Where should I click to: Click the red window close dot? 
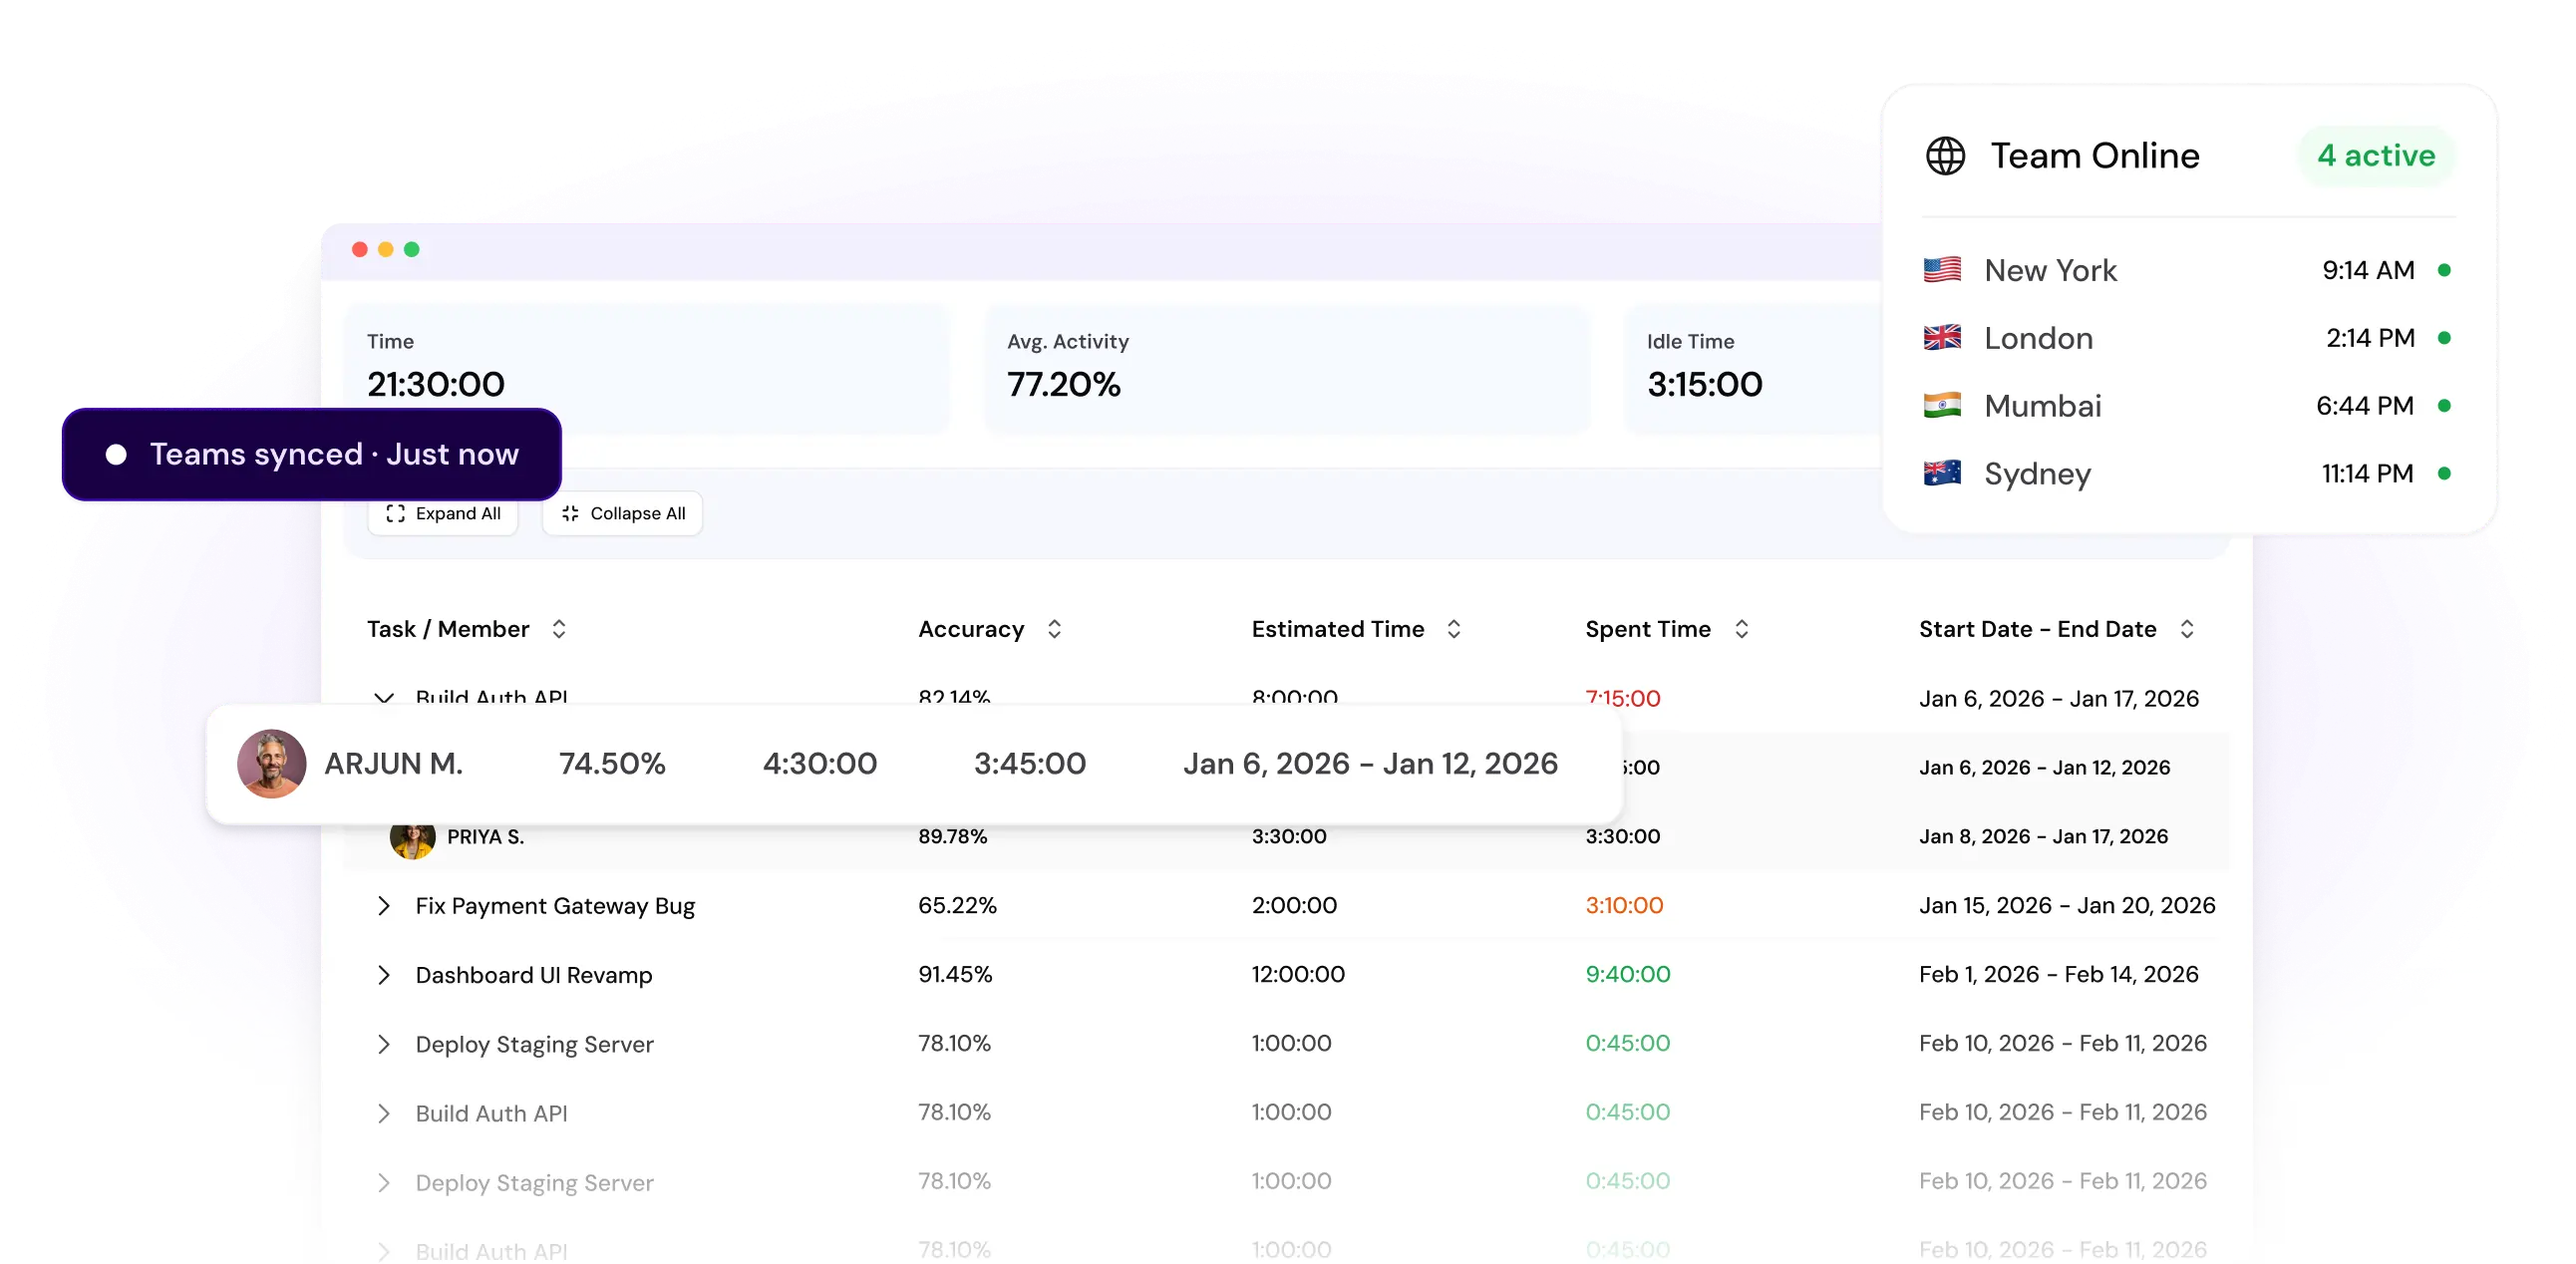point(360,249)
